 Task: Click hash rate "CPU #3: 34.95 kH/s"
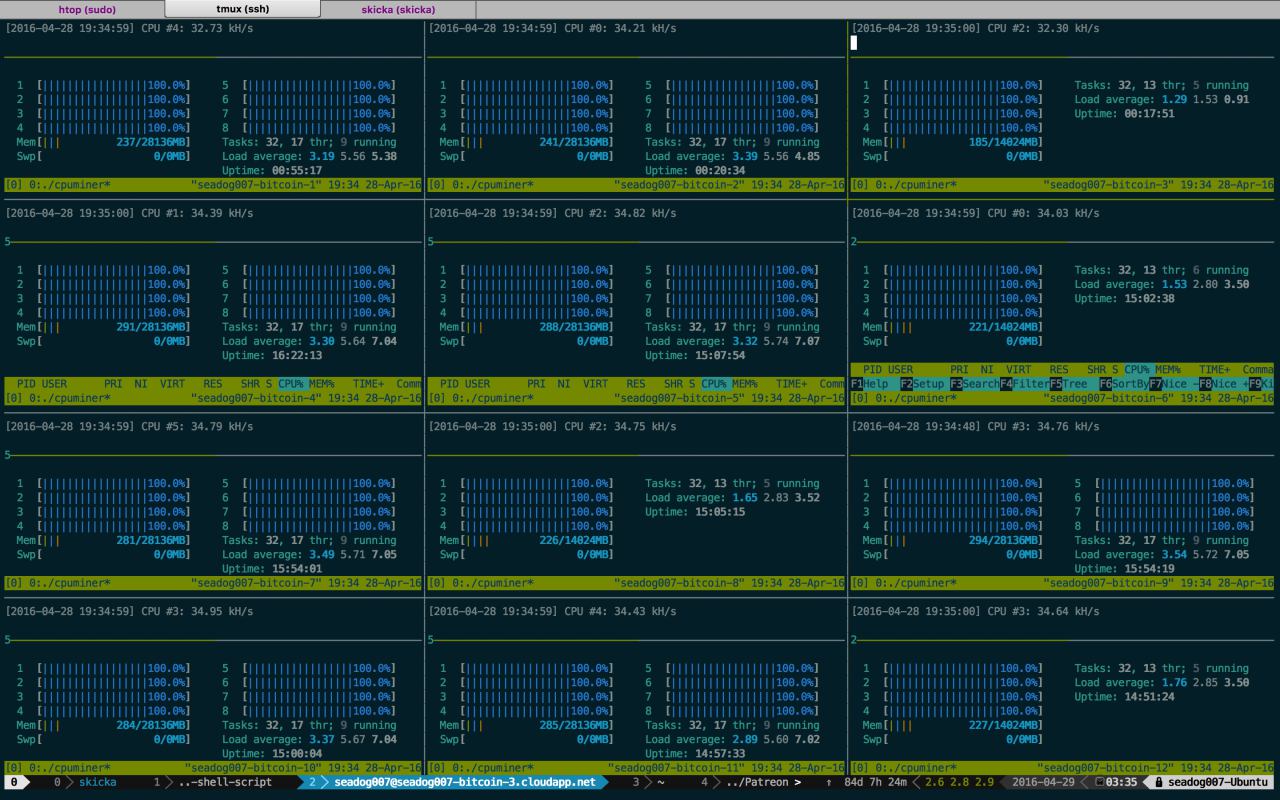pyautogui.click(x=197, y=611)
